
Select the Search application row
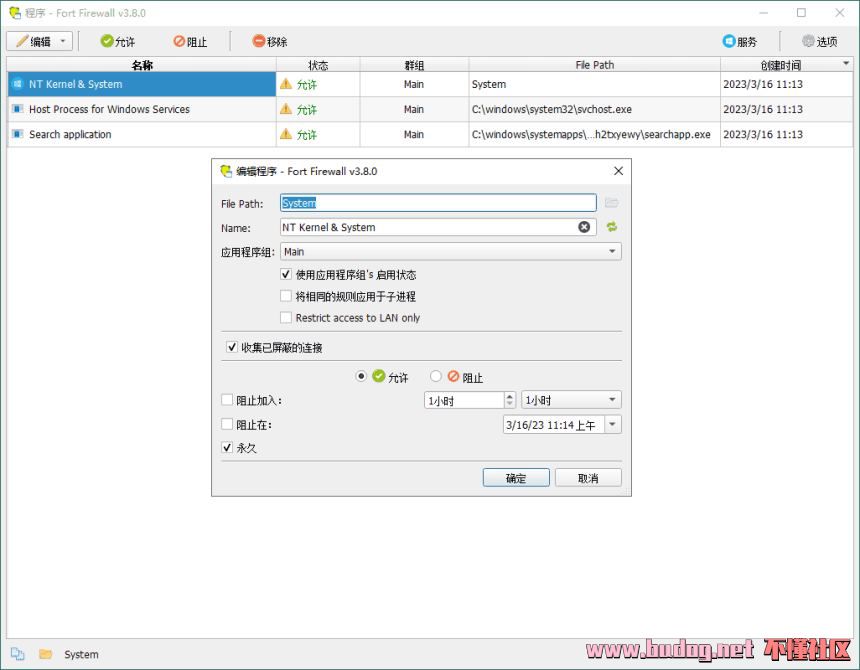point(430,134)
